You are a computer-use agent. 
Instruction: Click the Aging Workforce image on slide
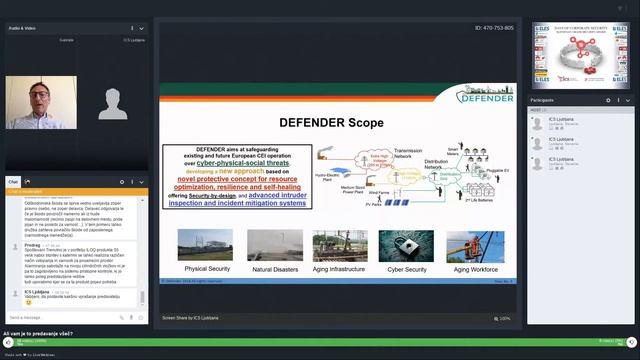point(476,247)
